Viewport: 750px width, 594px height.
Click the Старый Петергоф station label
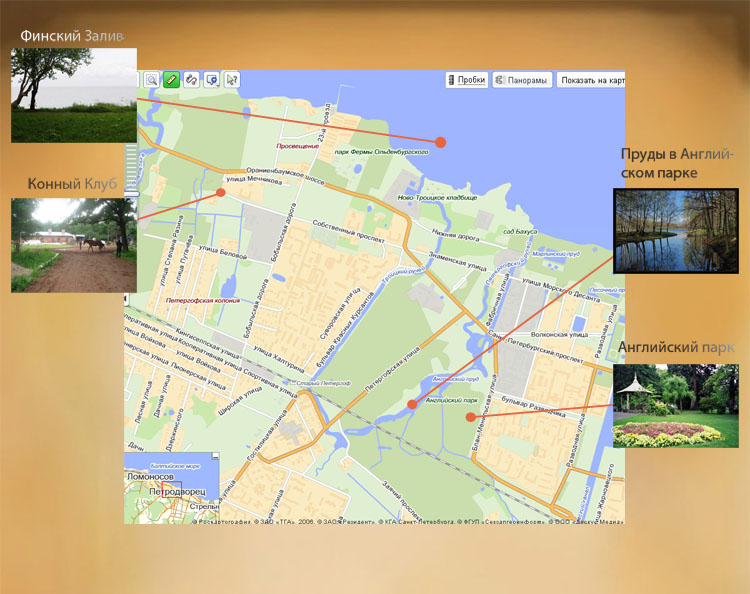click(323, 383)
